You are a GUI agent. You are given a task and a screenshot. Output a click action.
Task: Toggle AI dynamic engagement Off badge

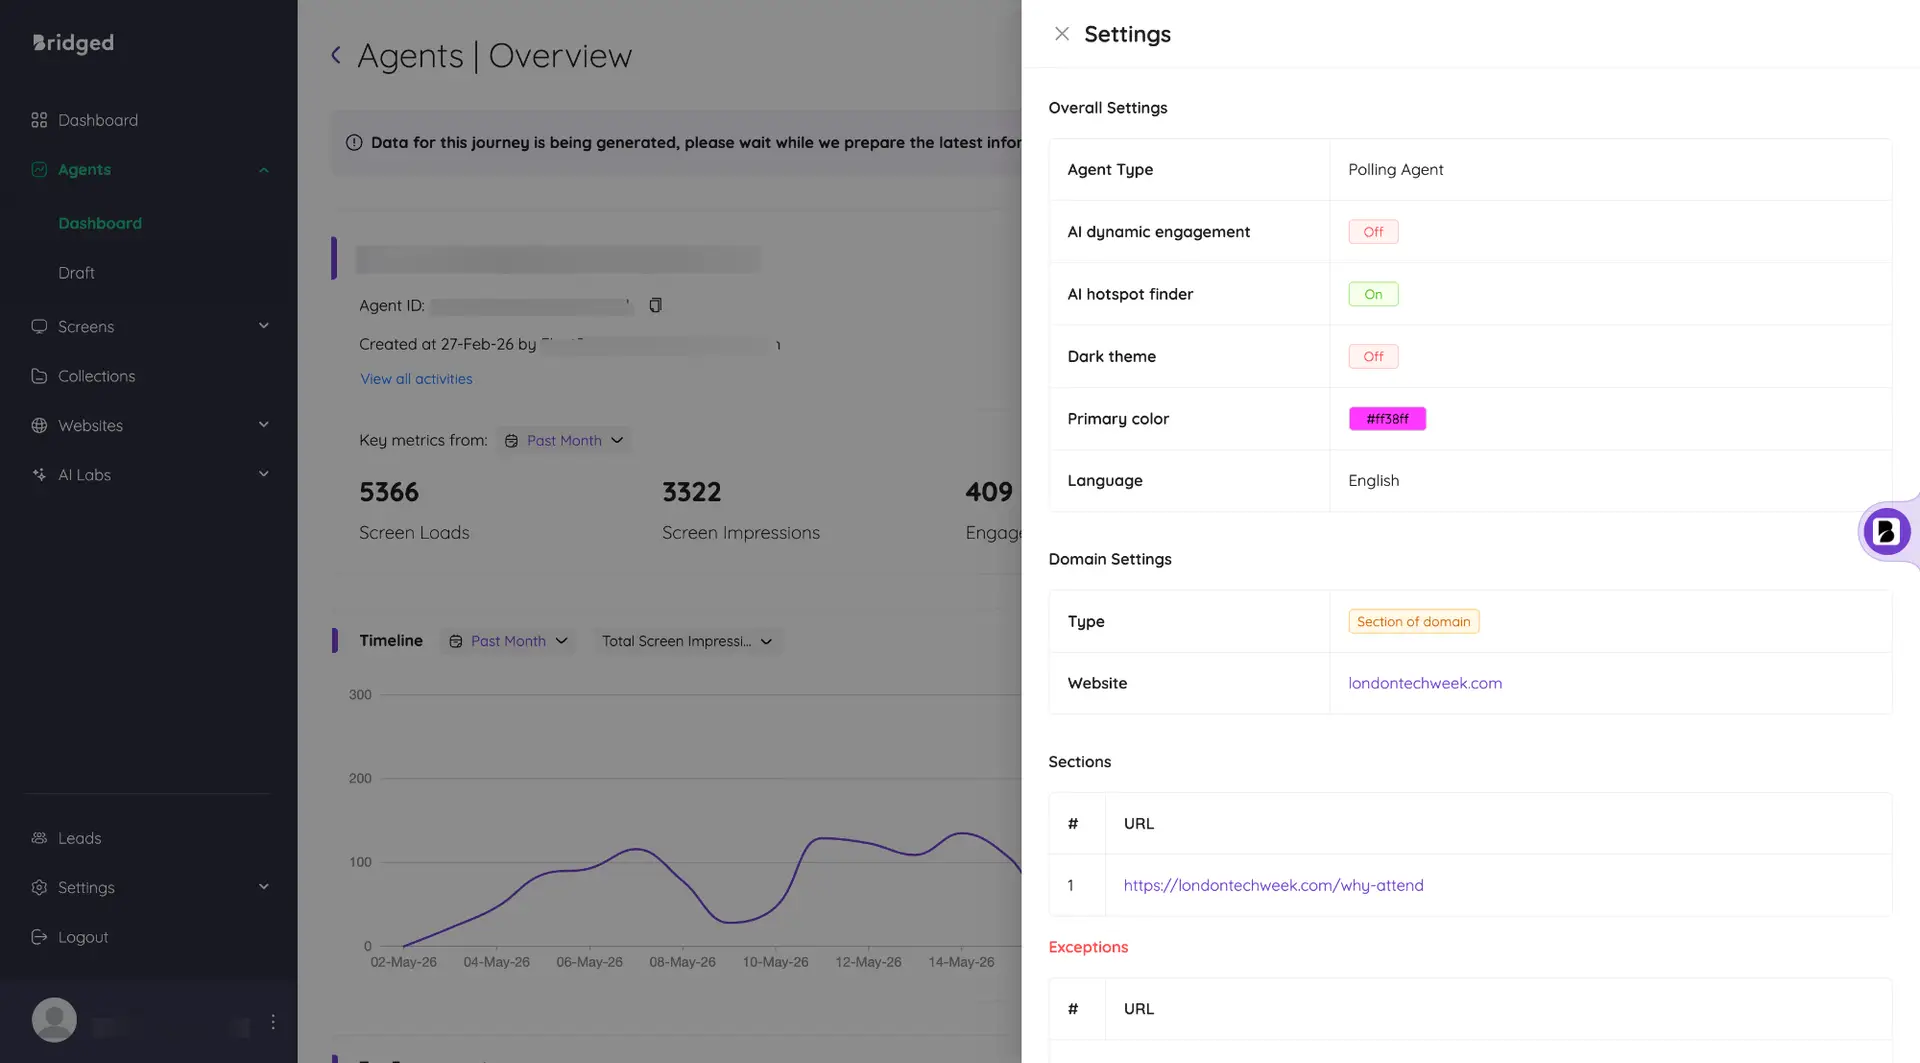pyautogui.click(x=1373, y=232)
